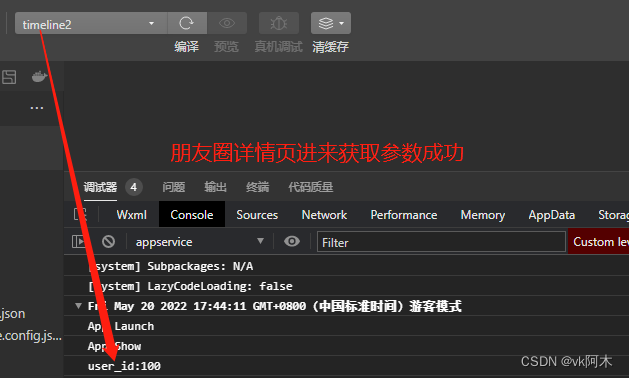Click the 预览 label
This screenshot has height=378, width=629.
(x=226, y=47)
